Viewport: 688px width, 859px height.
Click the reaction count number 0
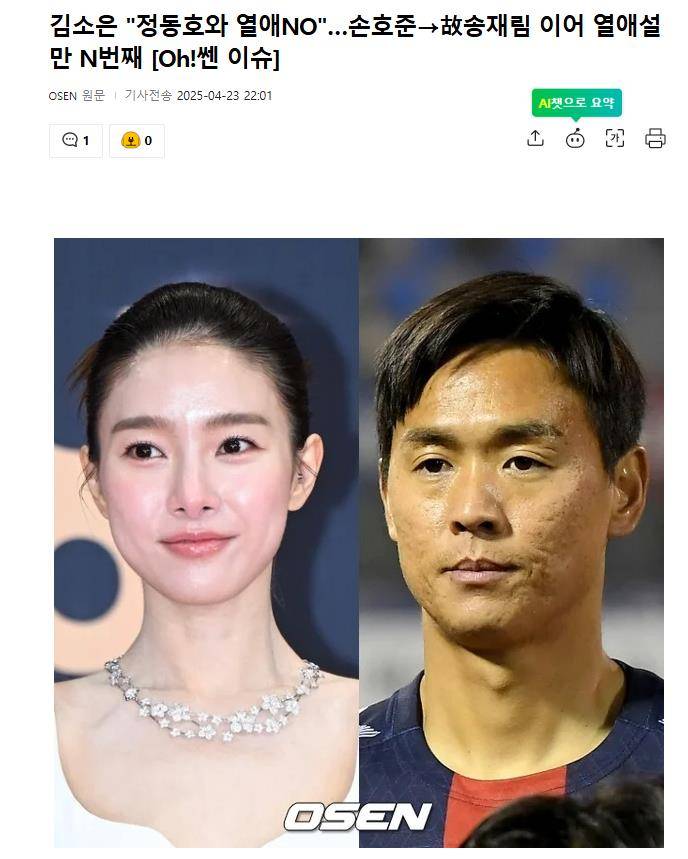point(148,141)
